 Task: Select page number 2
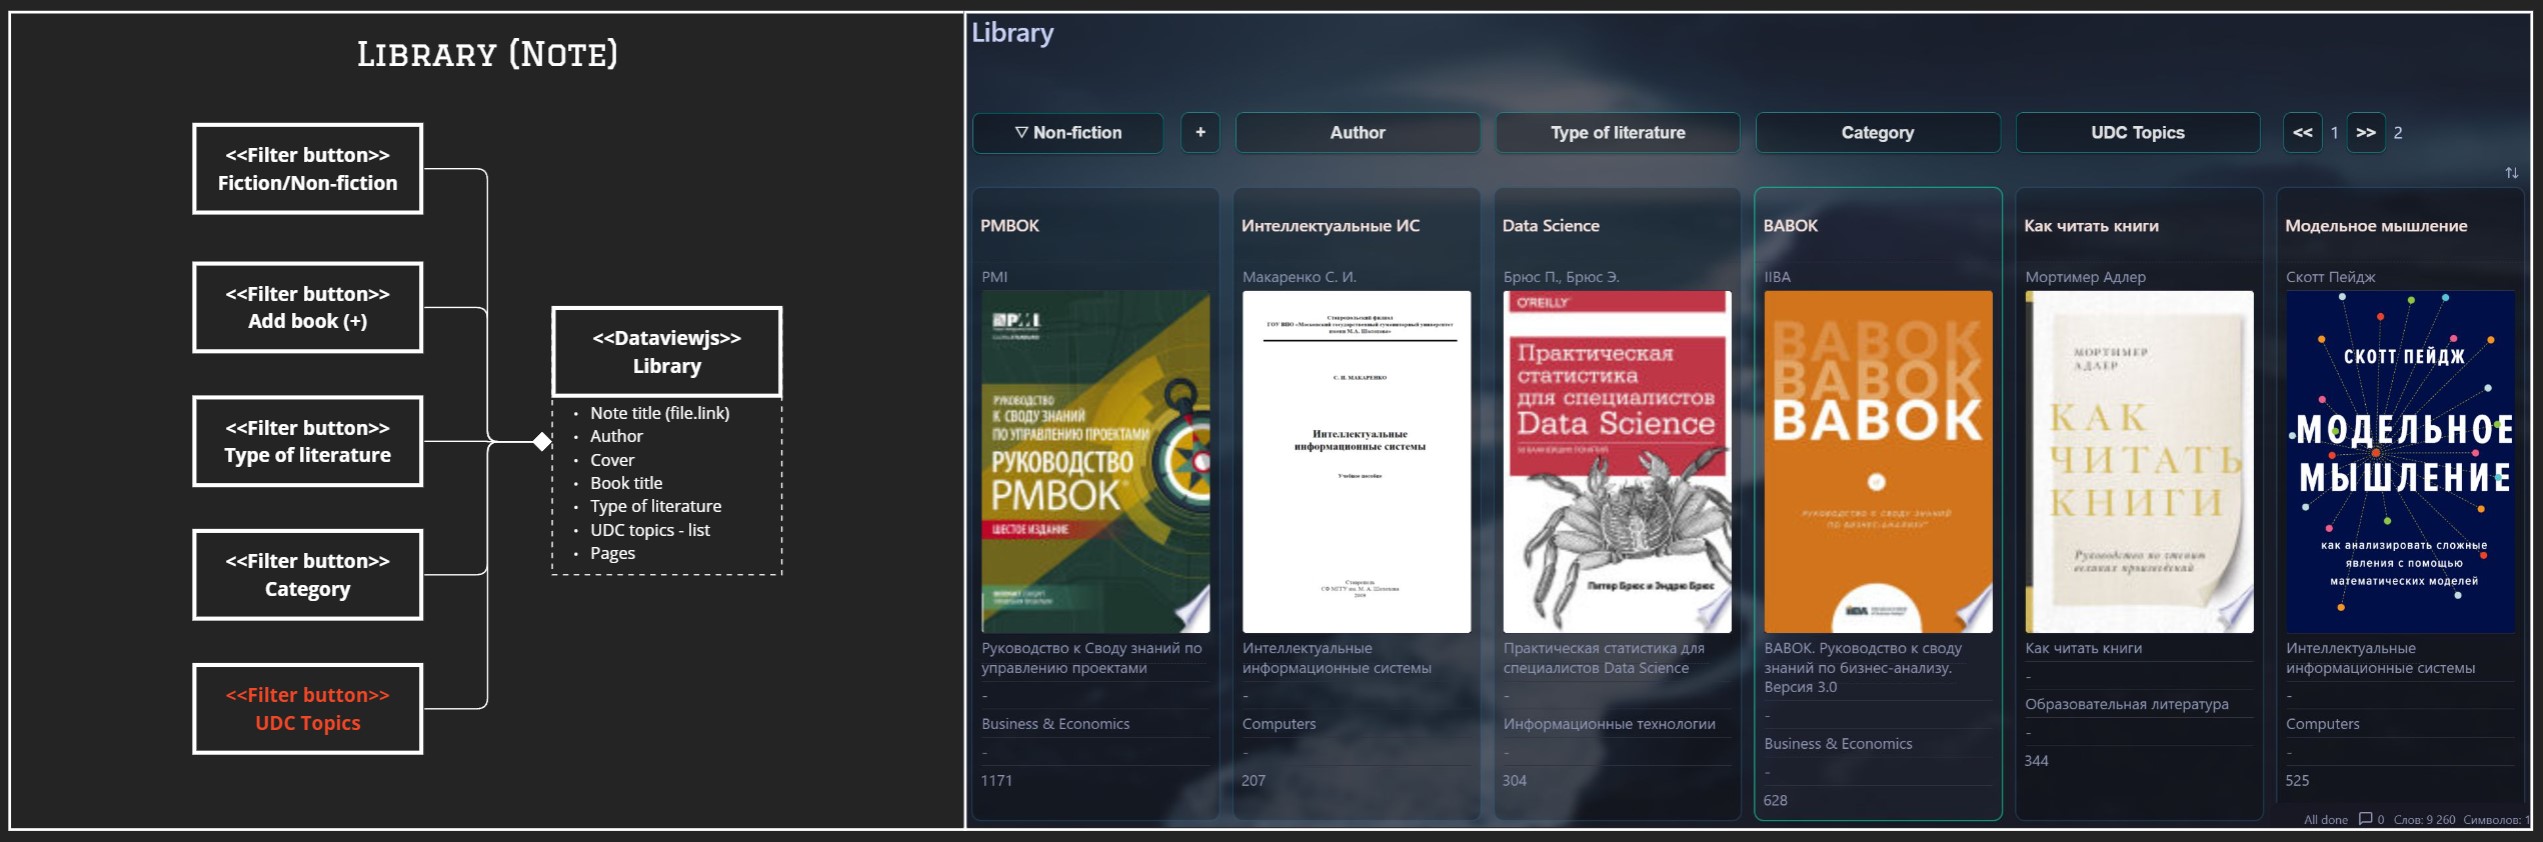pyautogui.click(x=2398, y=133)
